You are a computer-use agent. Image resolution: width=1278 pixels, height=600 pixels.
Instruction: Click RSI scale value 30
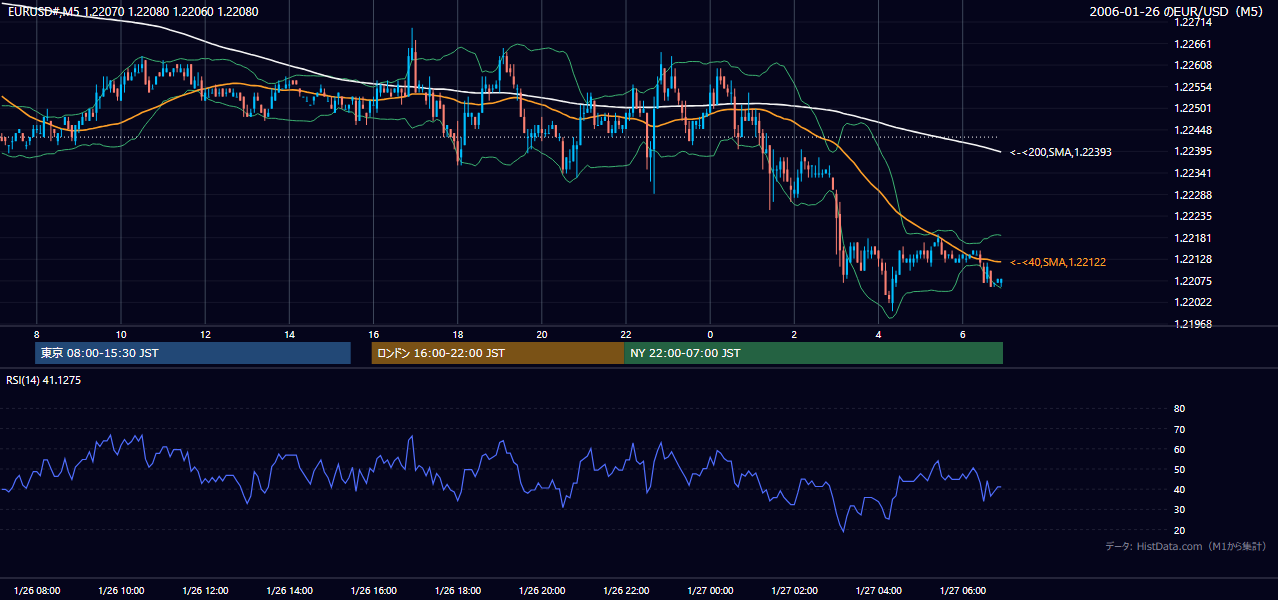(x=1179, y=510)
